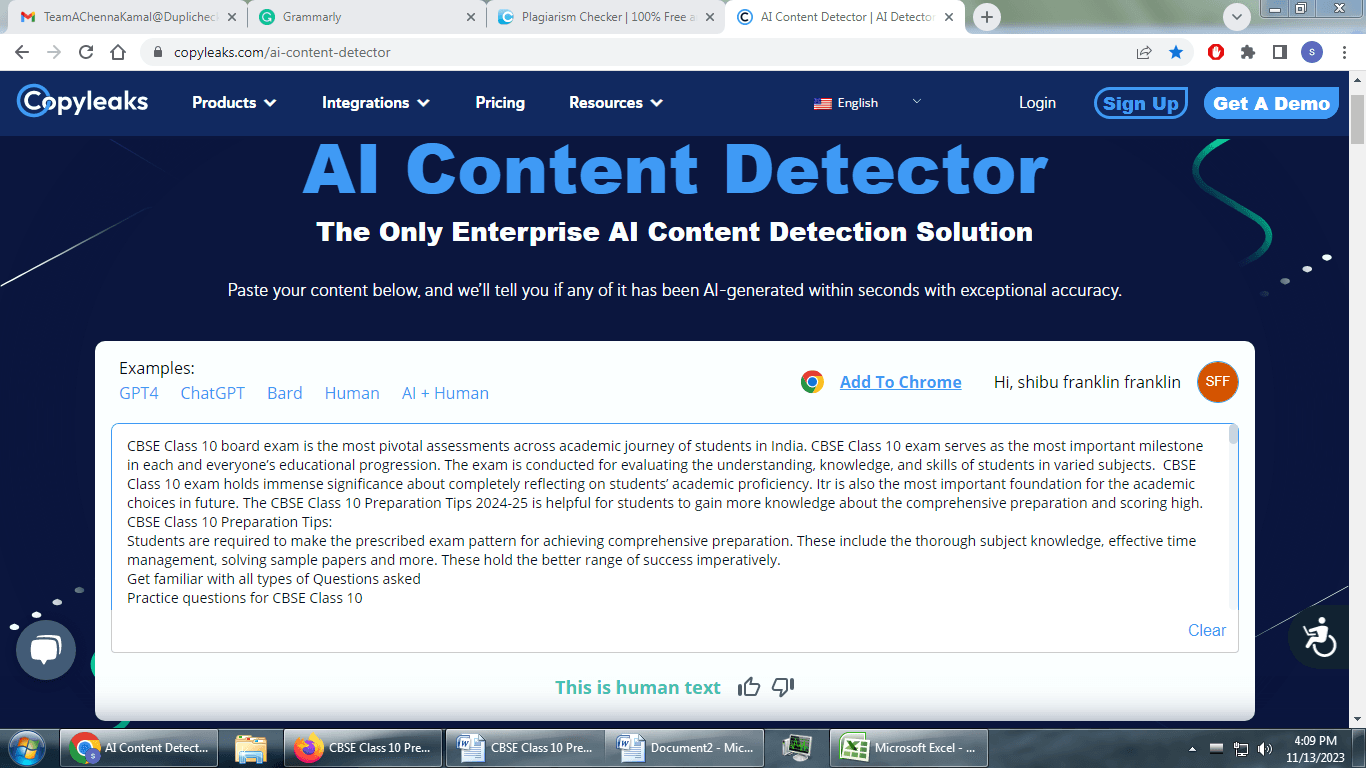Image resolution: width=1366 pixels, height=768 pixels.
Task: Share this page from the address bar
Action: coord(1144,52)
